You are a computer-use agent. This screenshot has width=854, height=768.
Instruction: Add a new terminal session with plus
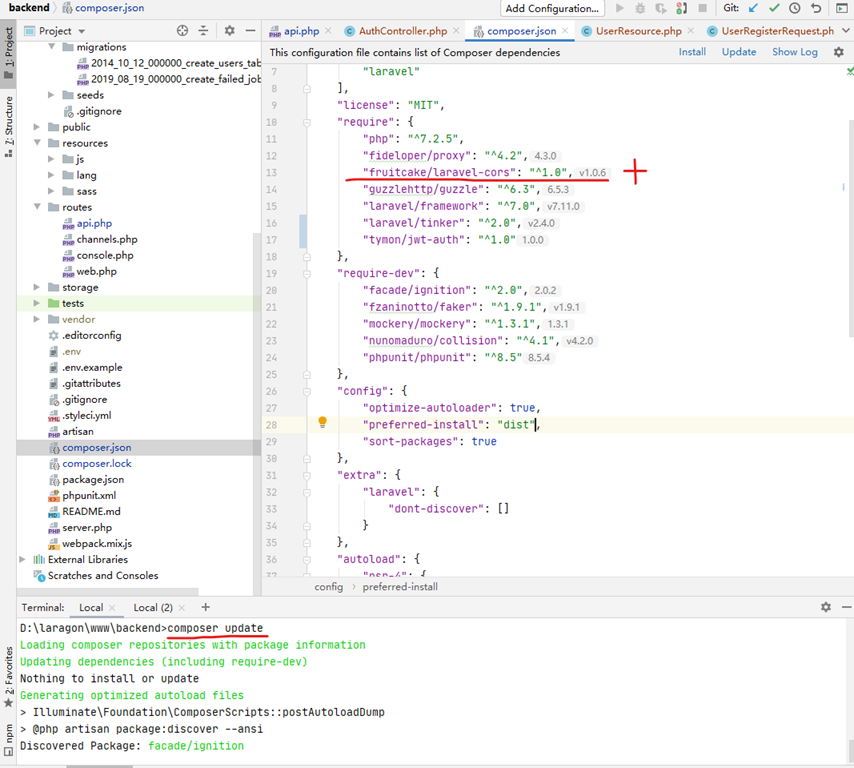pyautogui.click(x=206, y=607)
